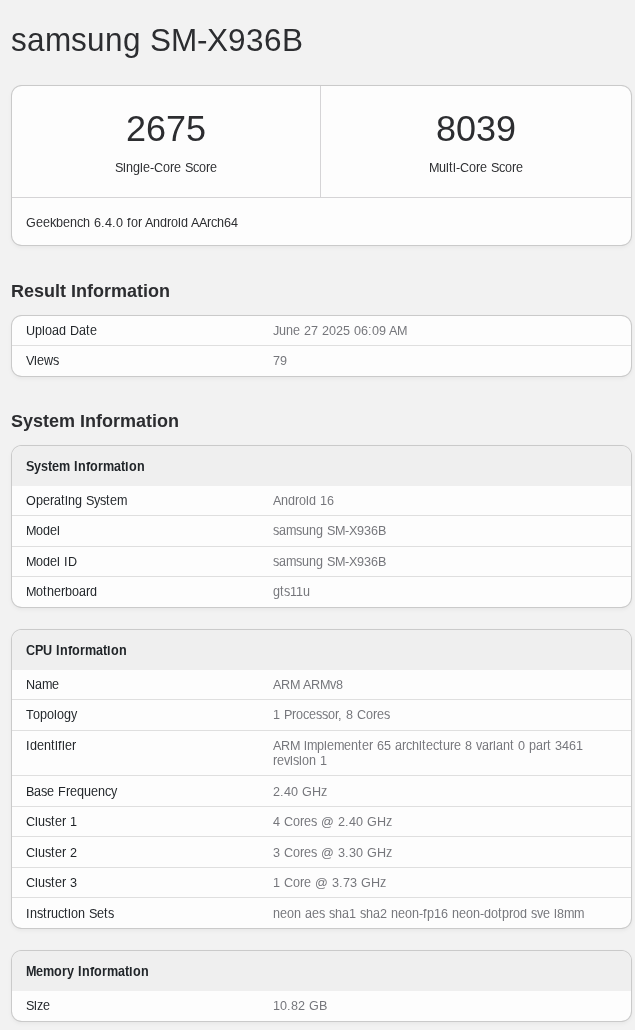Click the Motherboard label
The width and height of the screenshot is (635, 1030).
pos(62,592)
